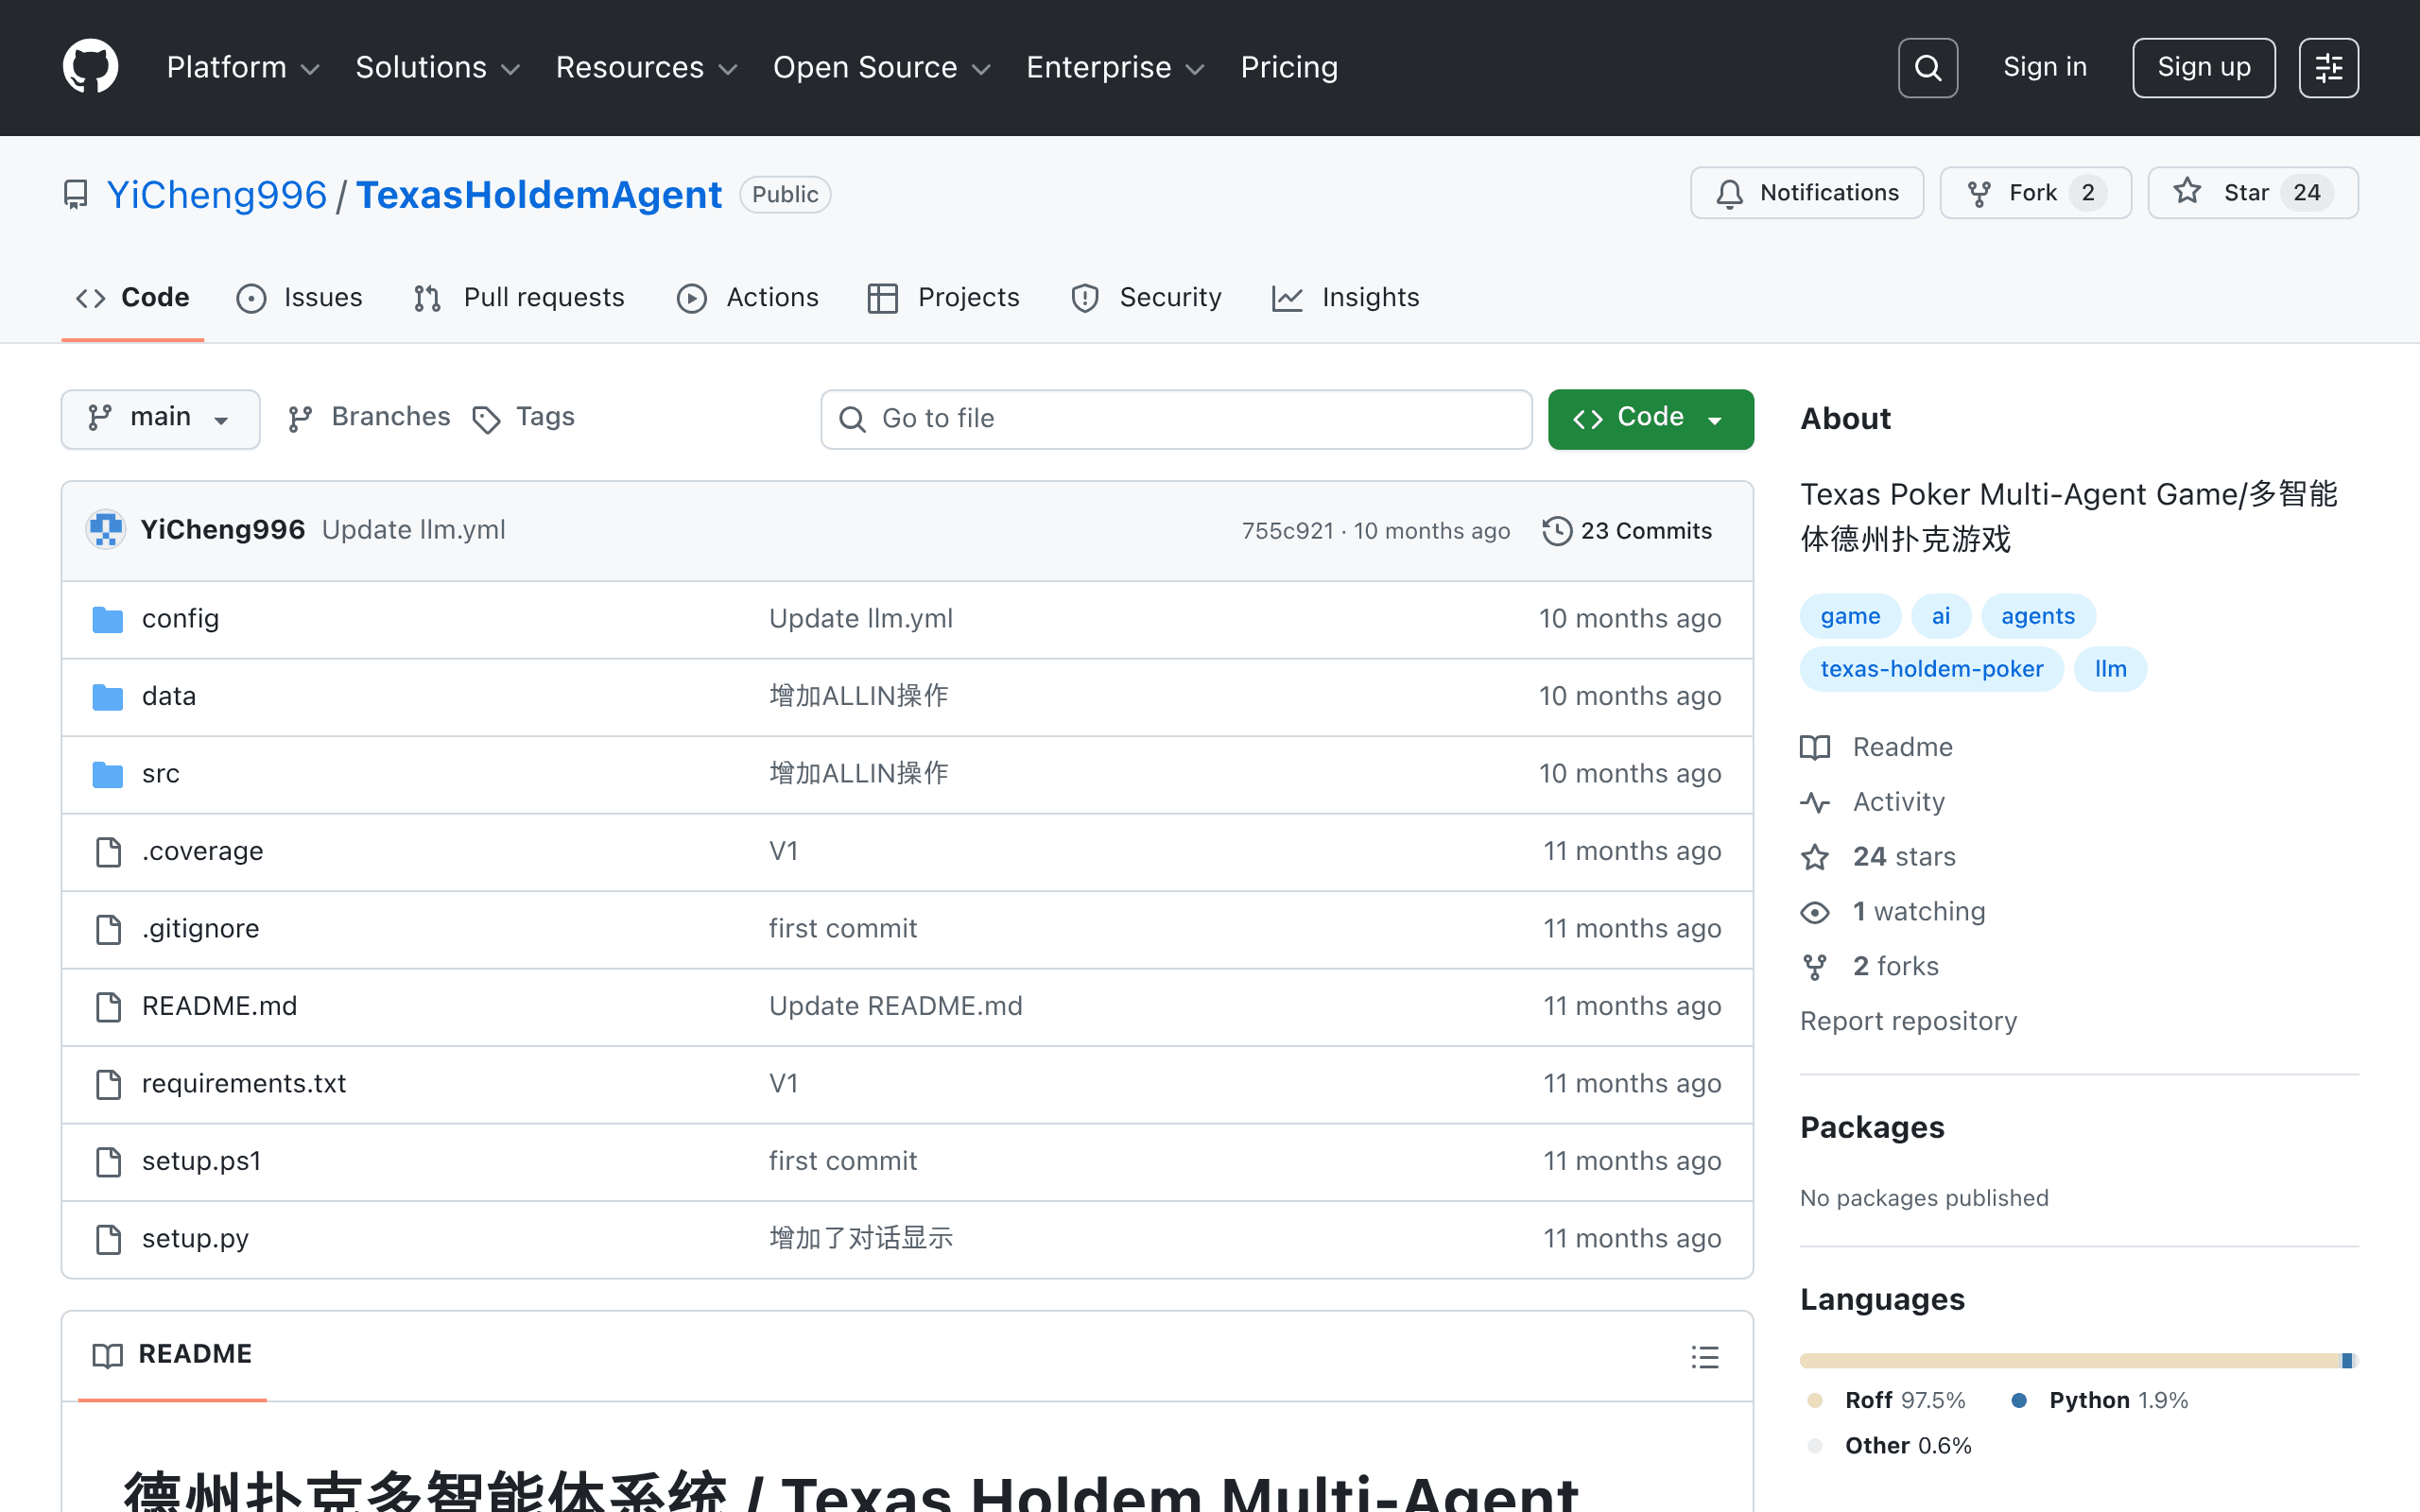2420x1512 pixels.
Task: Open the GitHub home logo
Action: (90, 67)
